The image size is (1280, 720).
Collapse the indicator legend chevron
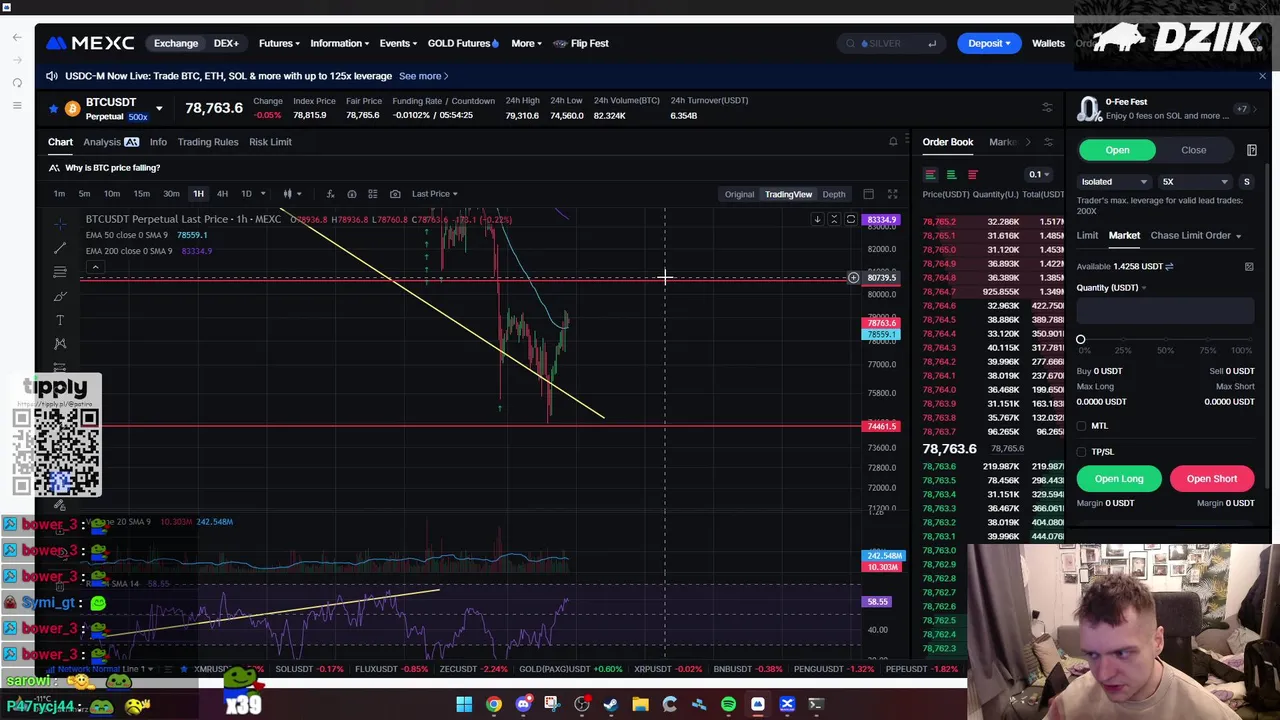[x=95, y=267]
